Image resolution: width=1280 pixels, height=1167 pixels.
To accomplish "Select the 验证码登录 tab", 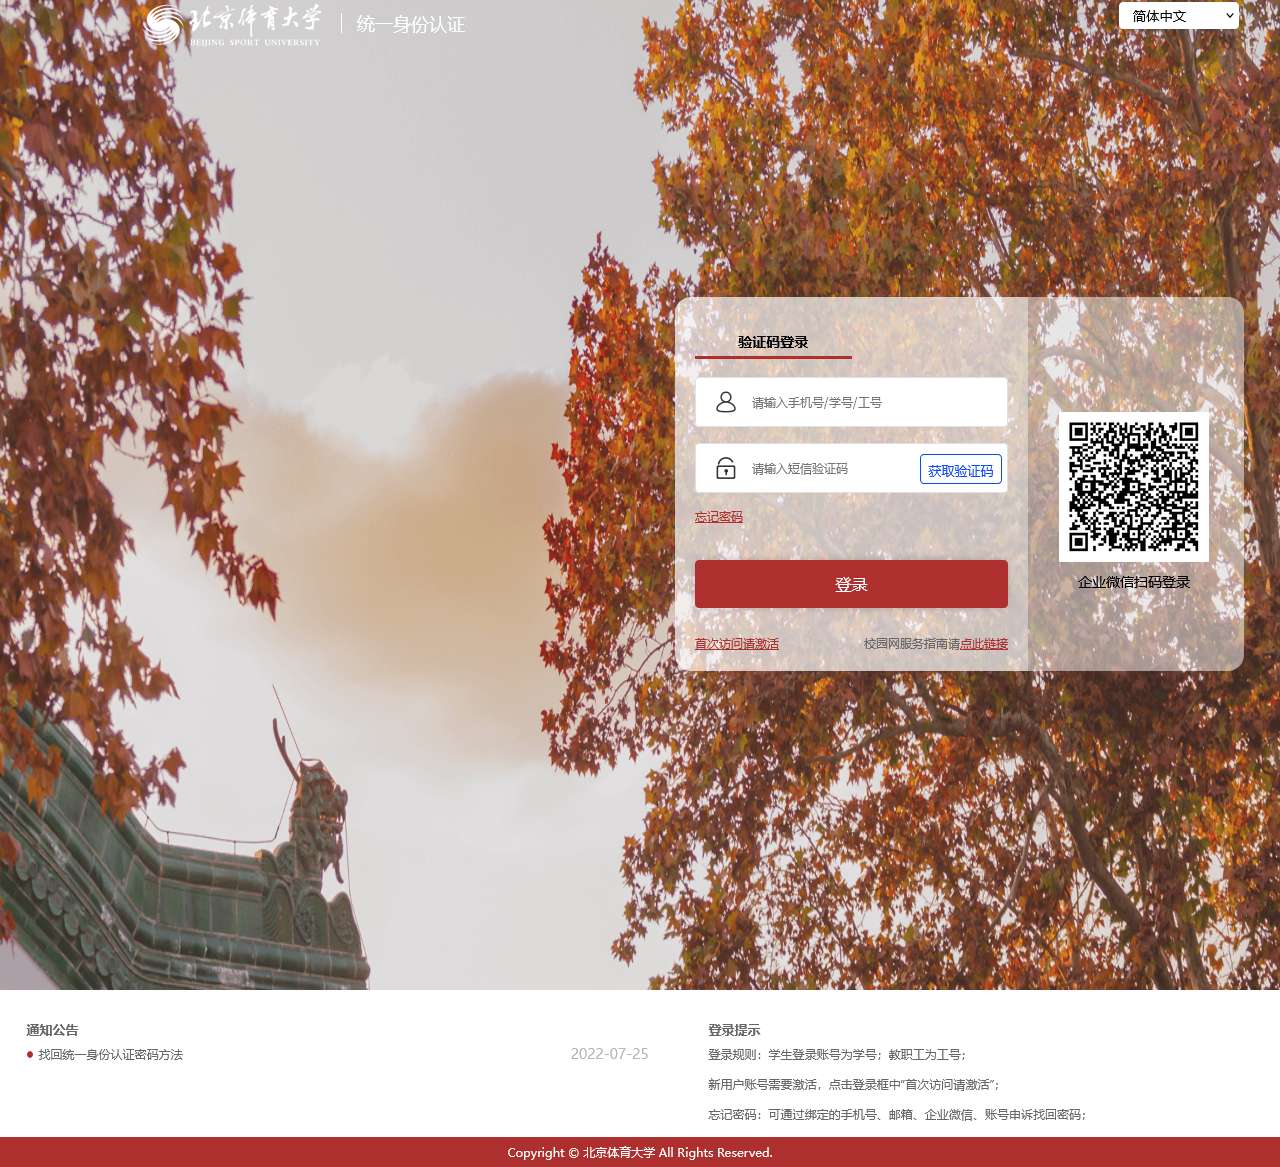I will 773,342.
